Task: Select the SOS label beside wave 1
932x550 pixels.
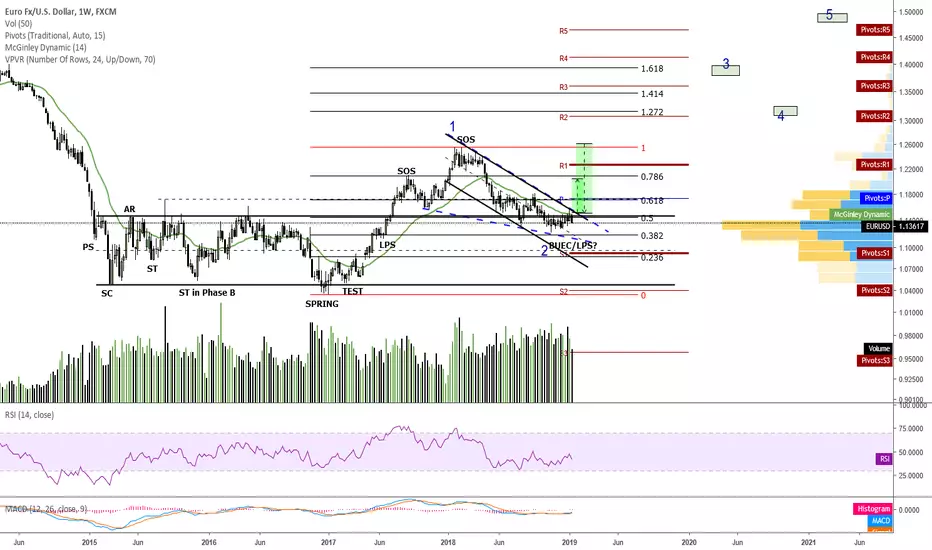Action: (466, 140)
